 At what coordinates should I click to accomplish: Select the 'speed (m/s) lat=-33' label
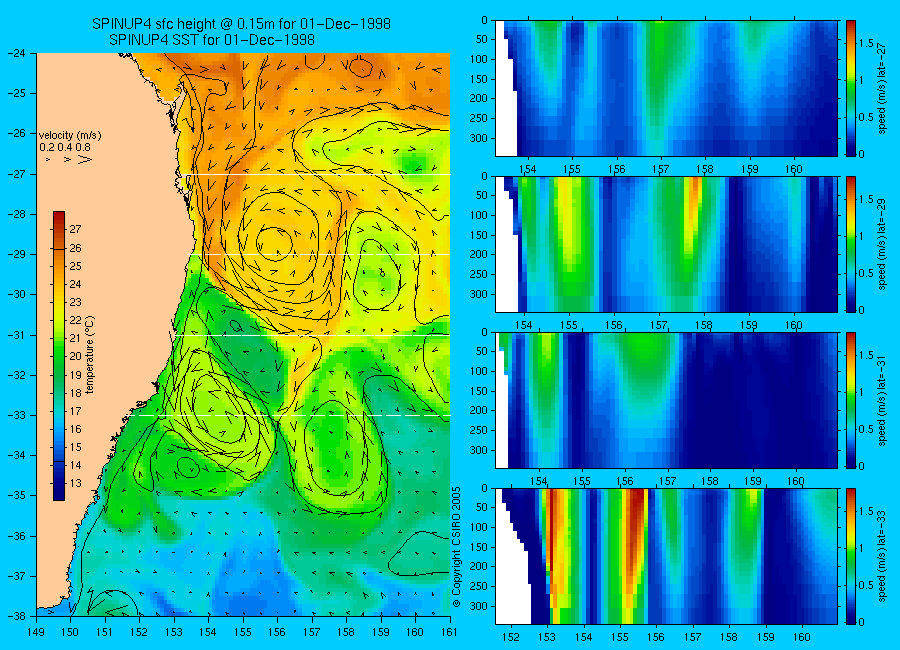tap(882, 556)
